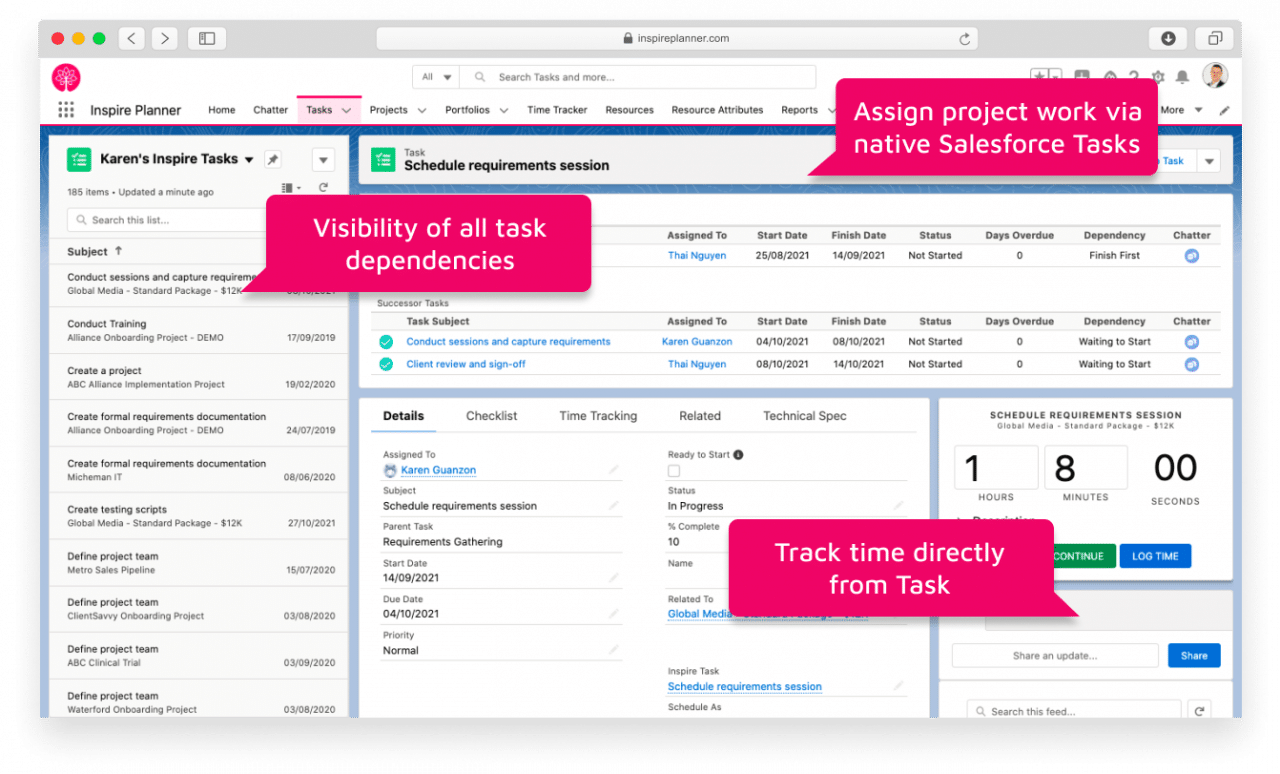
Task: Open Salesforce Setup gear icon
Action: tap(1157, 76)
